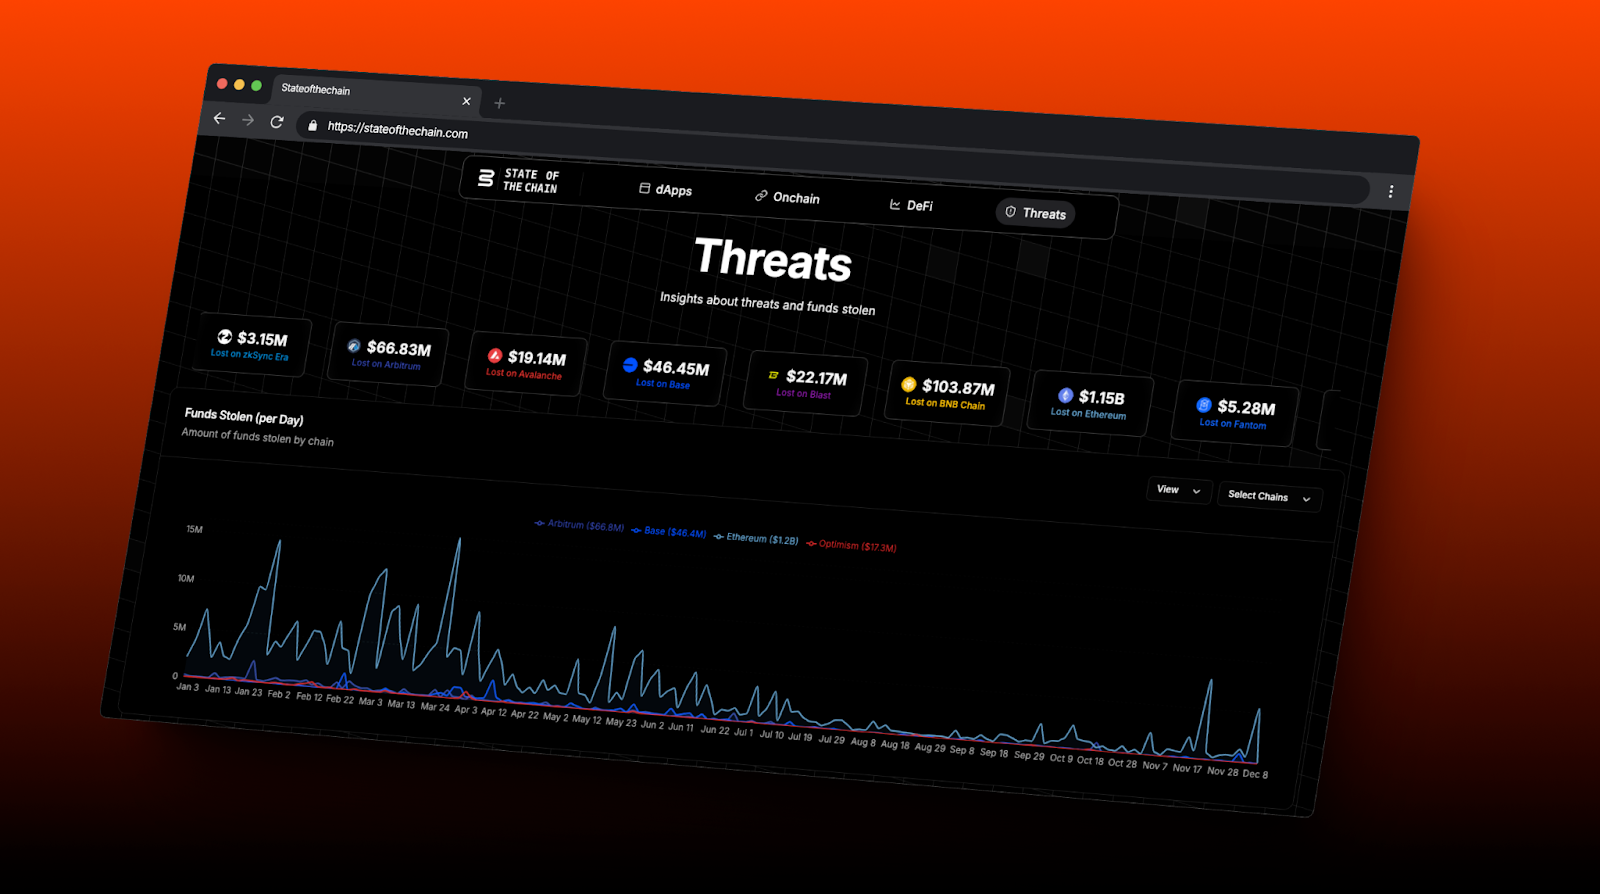
Task: Reload the page with the refresh icon
Action: [277, 122]
